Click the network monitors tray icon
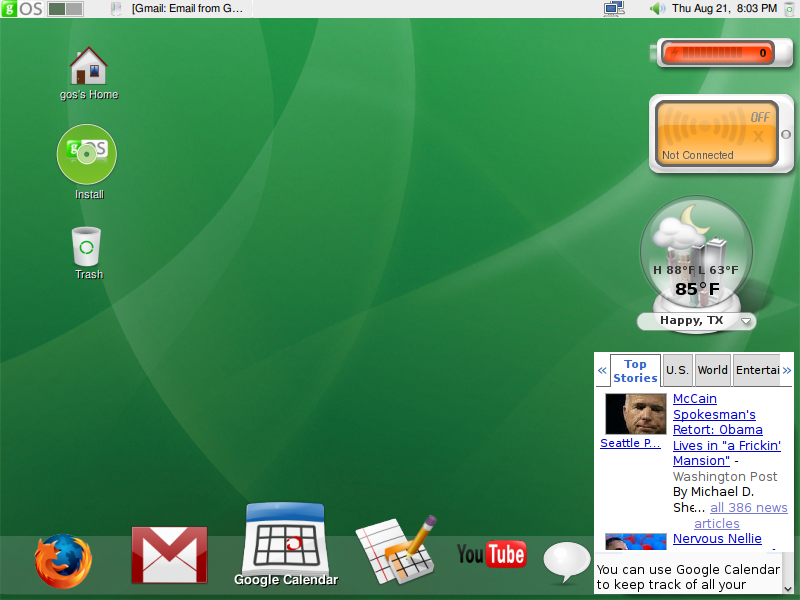Viewport: 800px width, 600px height. pos(614,8)
